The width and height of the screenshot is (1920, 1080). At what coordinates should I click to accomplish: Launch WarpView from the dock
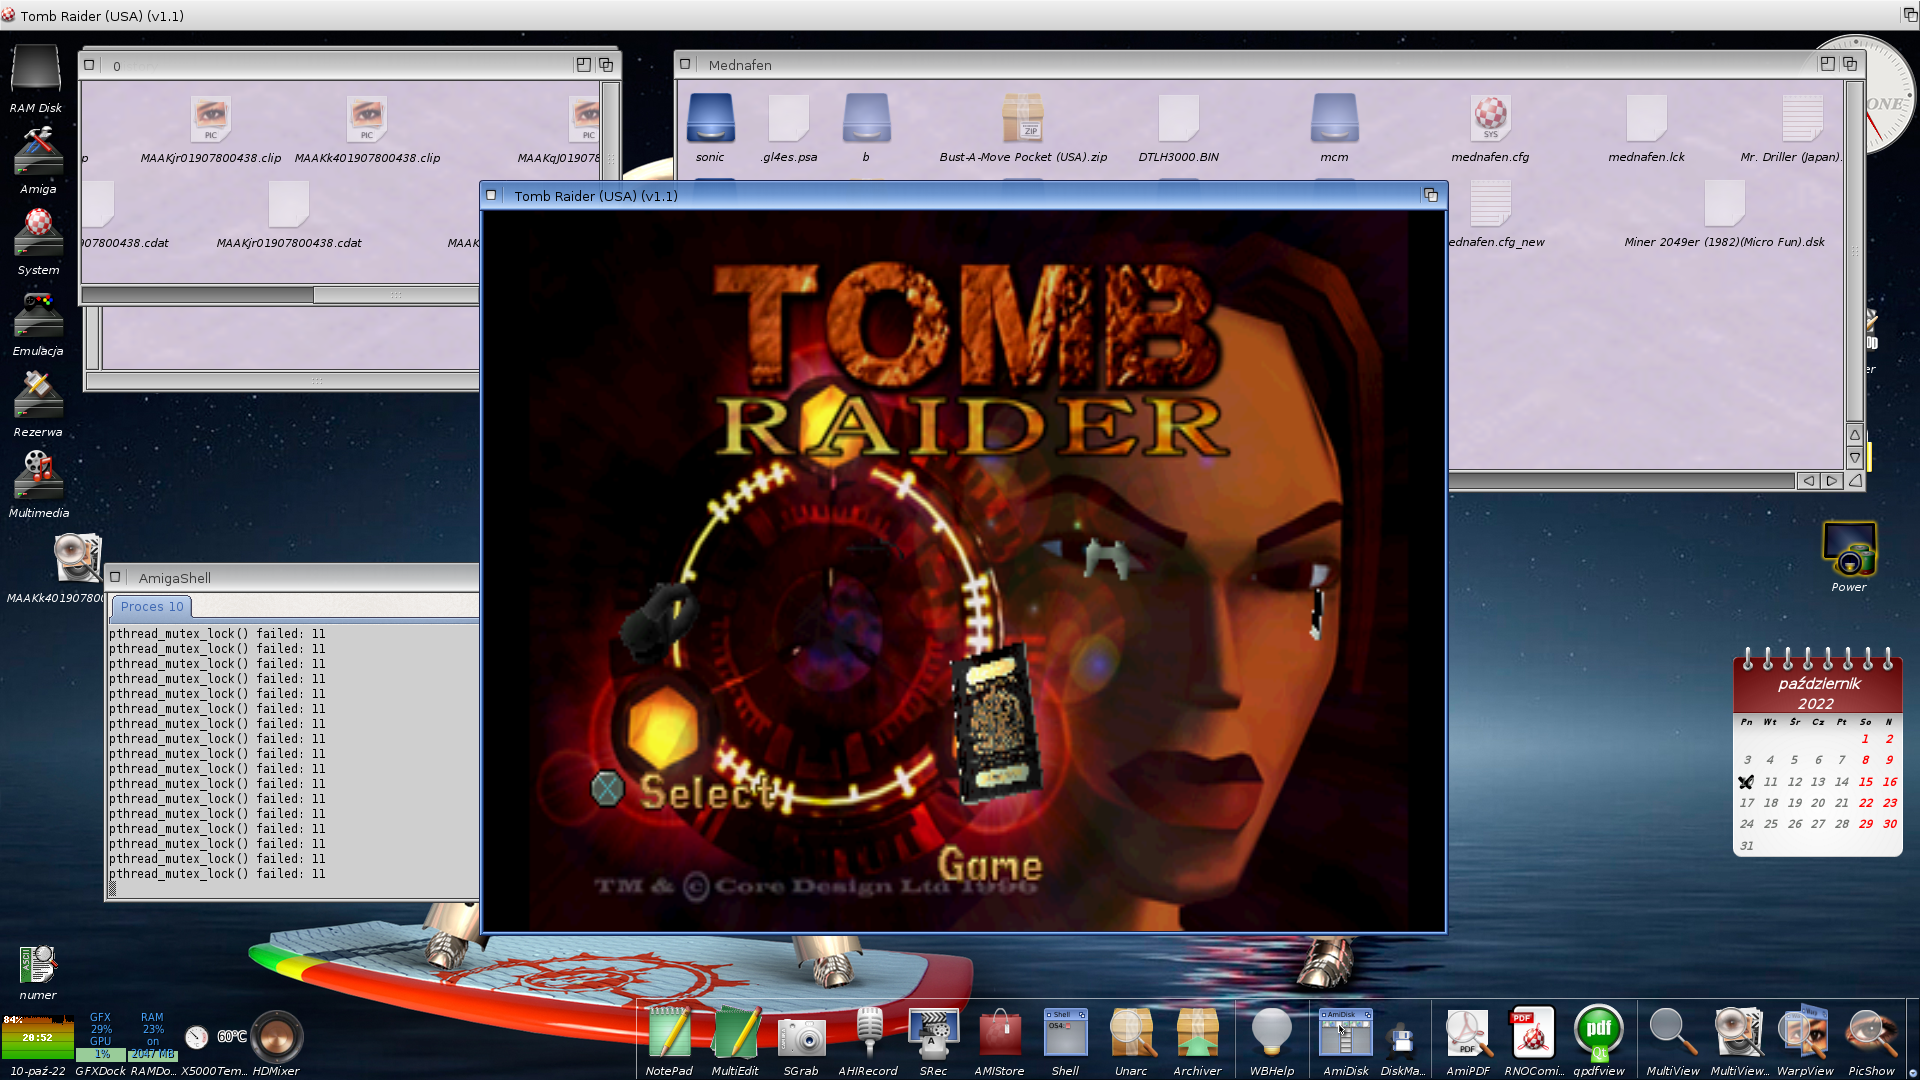coord(1805,1040)
